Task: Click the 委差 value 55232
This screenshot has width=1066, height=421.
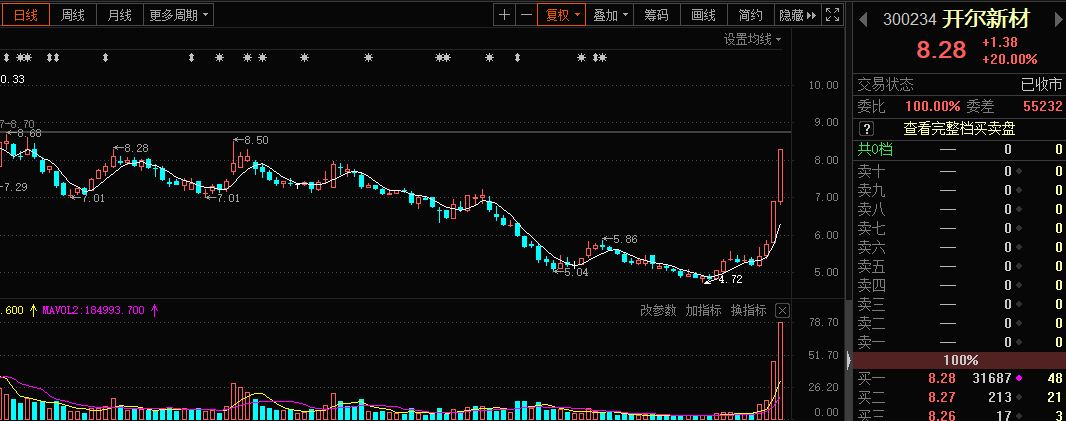Action: pyautogui.click(x=1042, y=106)
